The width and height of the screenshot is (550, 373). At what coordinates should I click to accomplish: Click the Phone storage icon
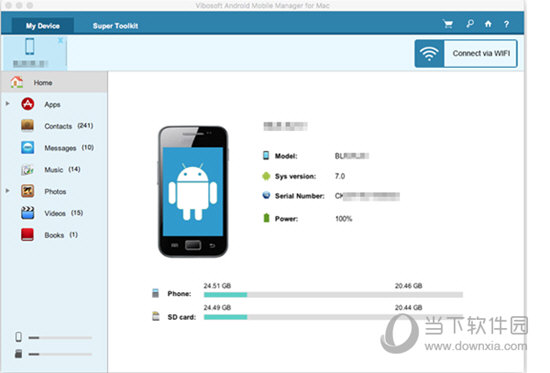(155, 293)
